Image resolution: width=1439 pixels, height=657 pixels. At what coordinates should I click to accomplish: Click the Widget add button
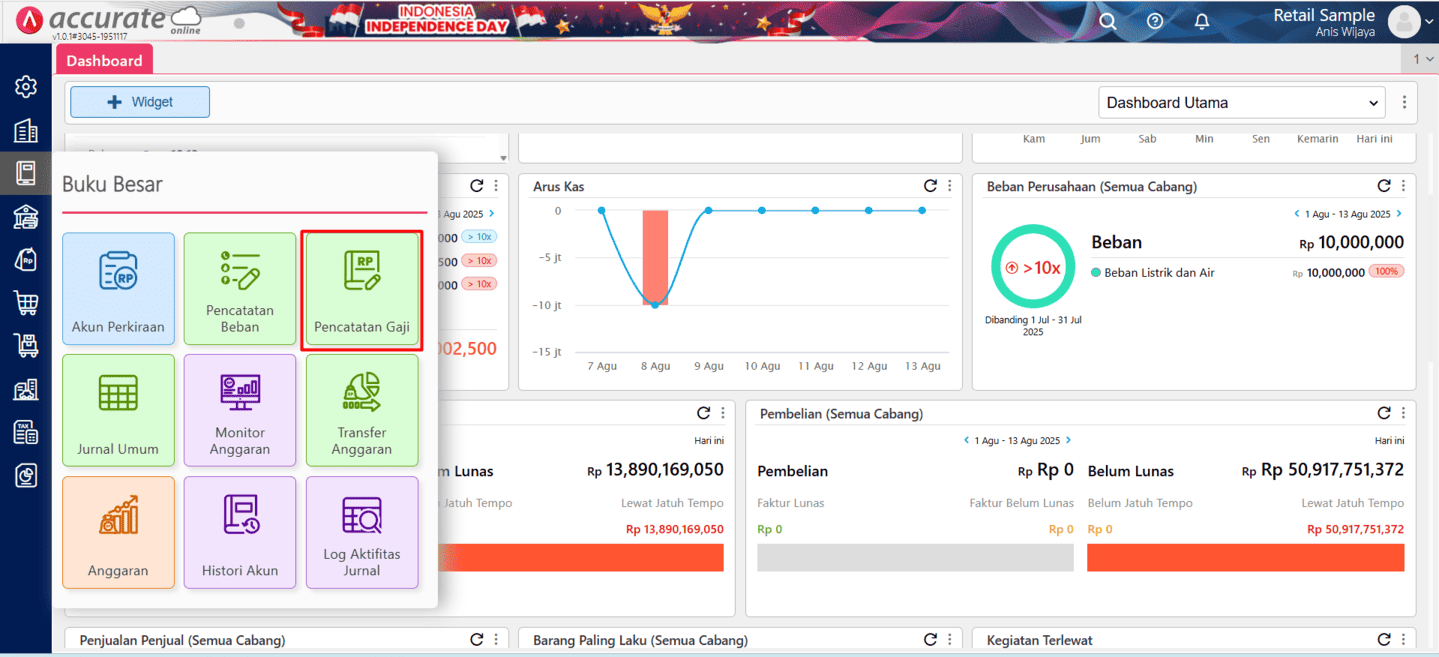coord(140,102)
